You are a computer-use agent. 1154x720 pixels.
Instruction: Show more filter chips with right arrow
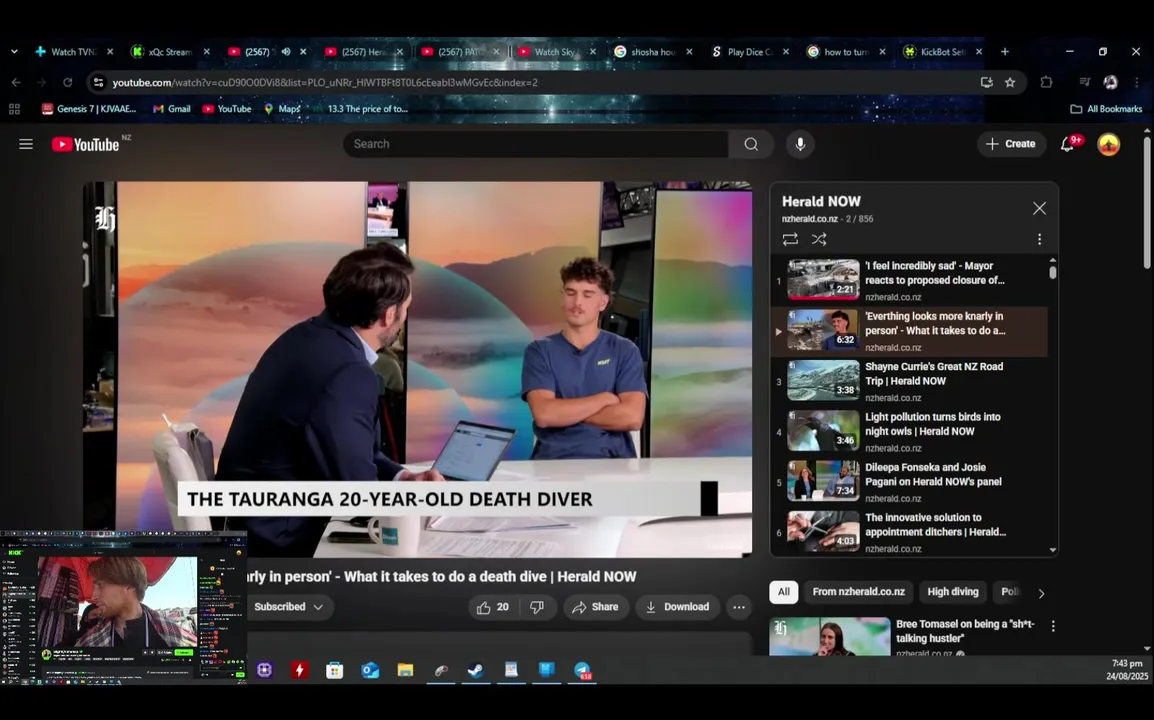point(1041,593)
